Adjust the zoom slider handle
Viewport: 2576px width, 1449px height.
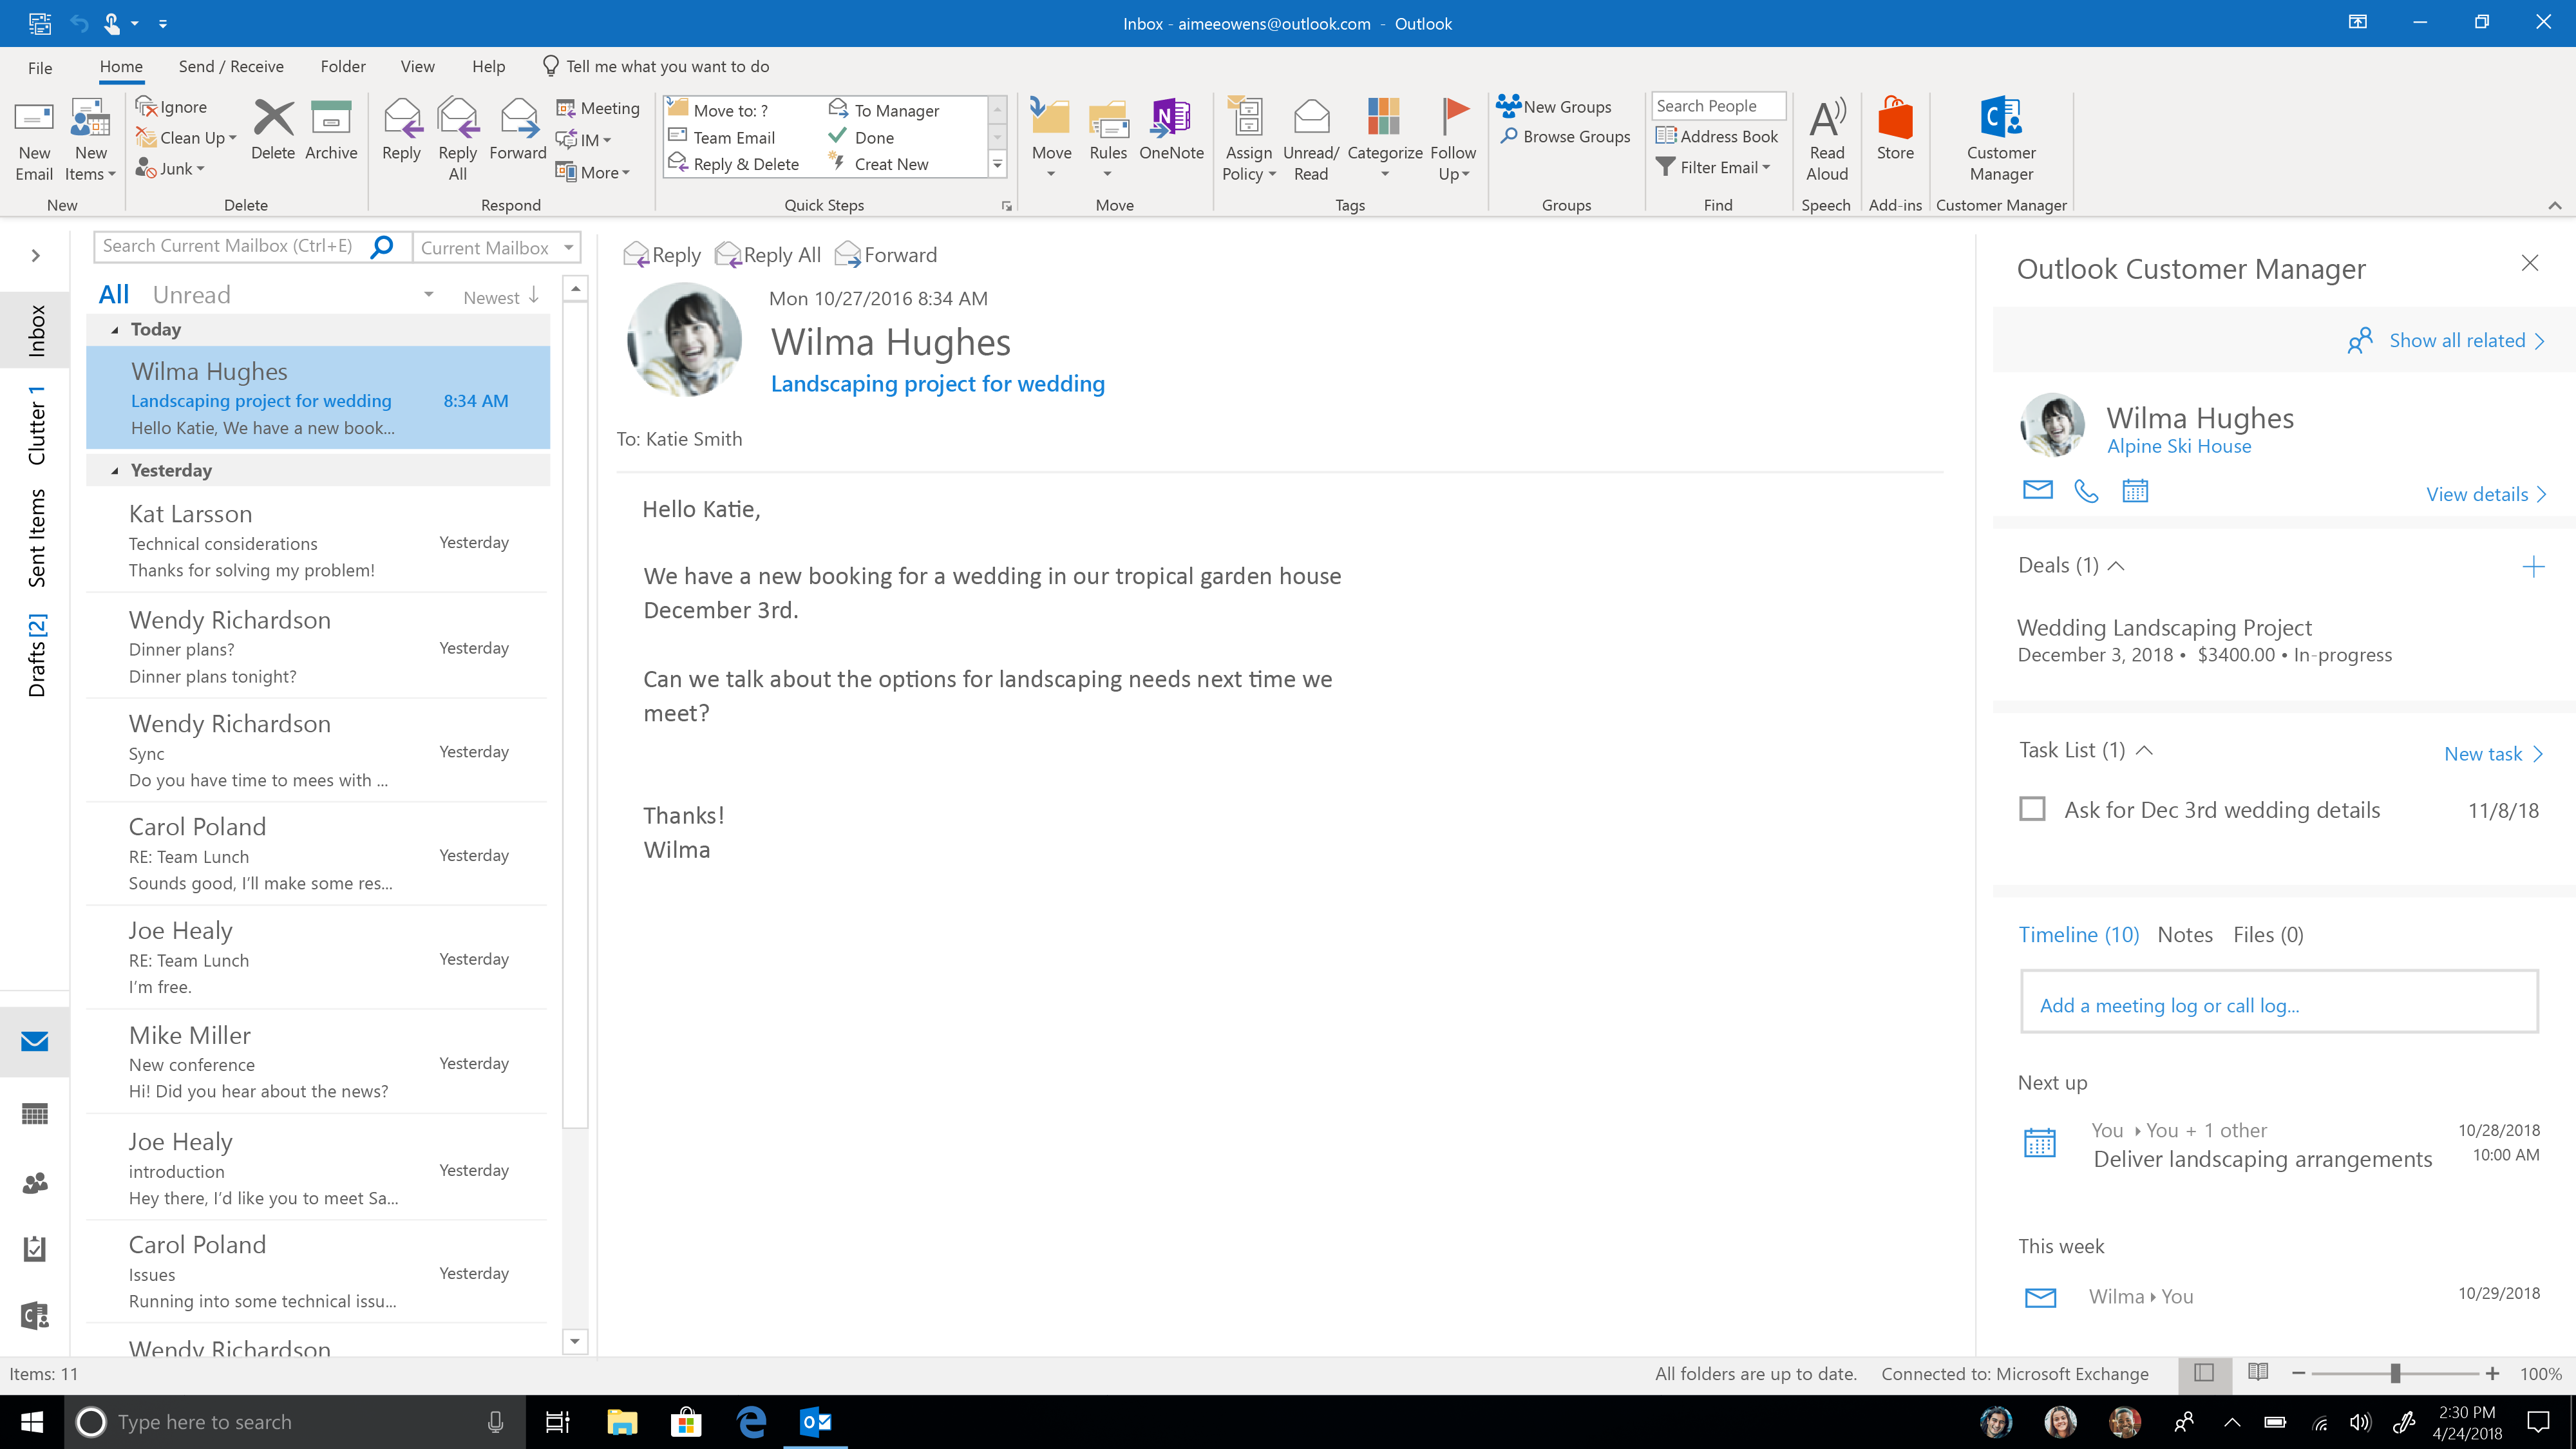(x=2395, y=1373)
